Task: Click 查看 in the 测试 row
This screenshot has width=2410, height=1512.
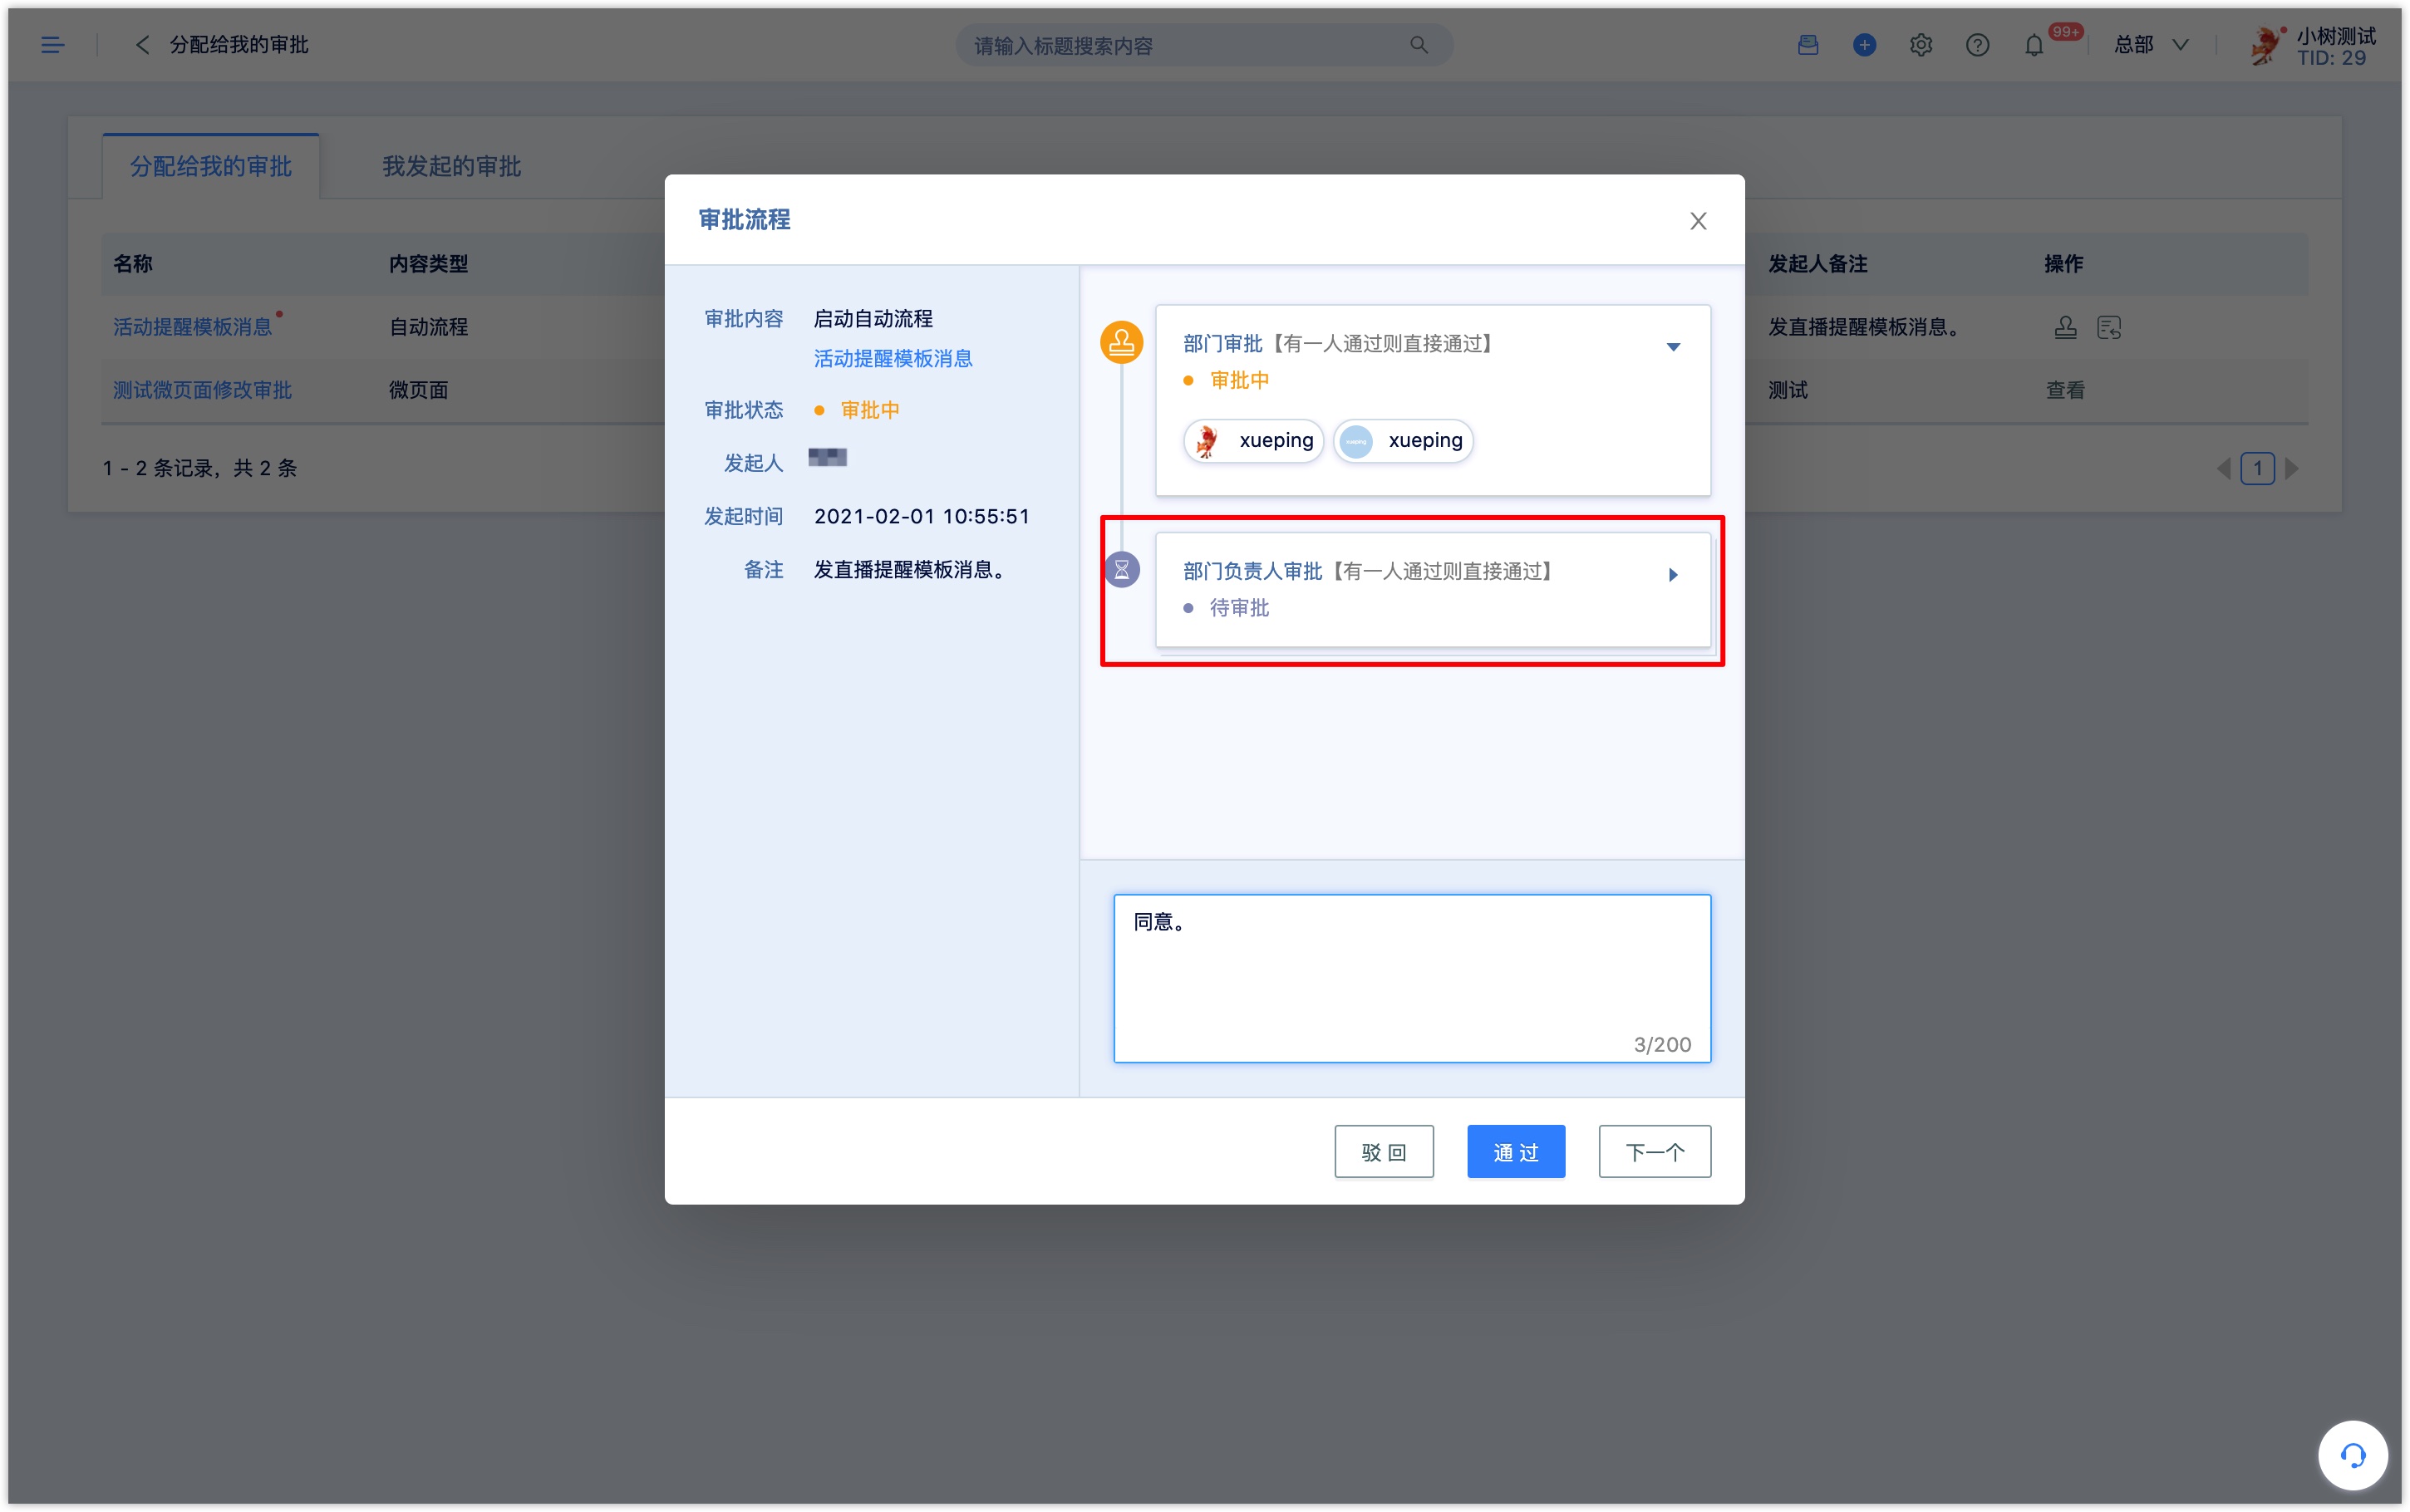Action: (x=2065, y=390)
